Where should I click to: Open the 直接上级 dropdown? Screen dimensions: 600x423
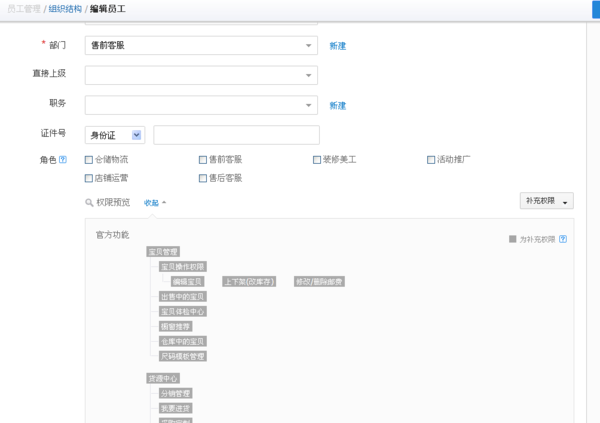pyautogui.click(x=201, y=75)
